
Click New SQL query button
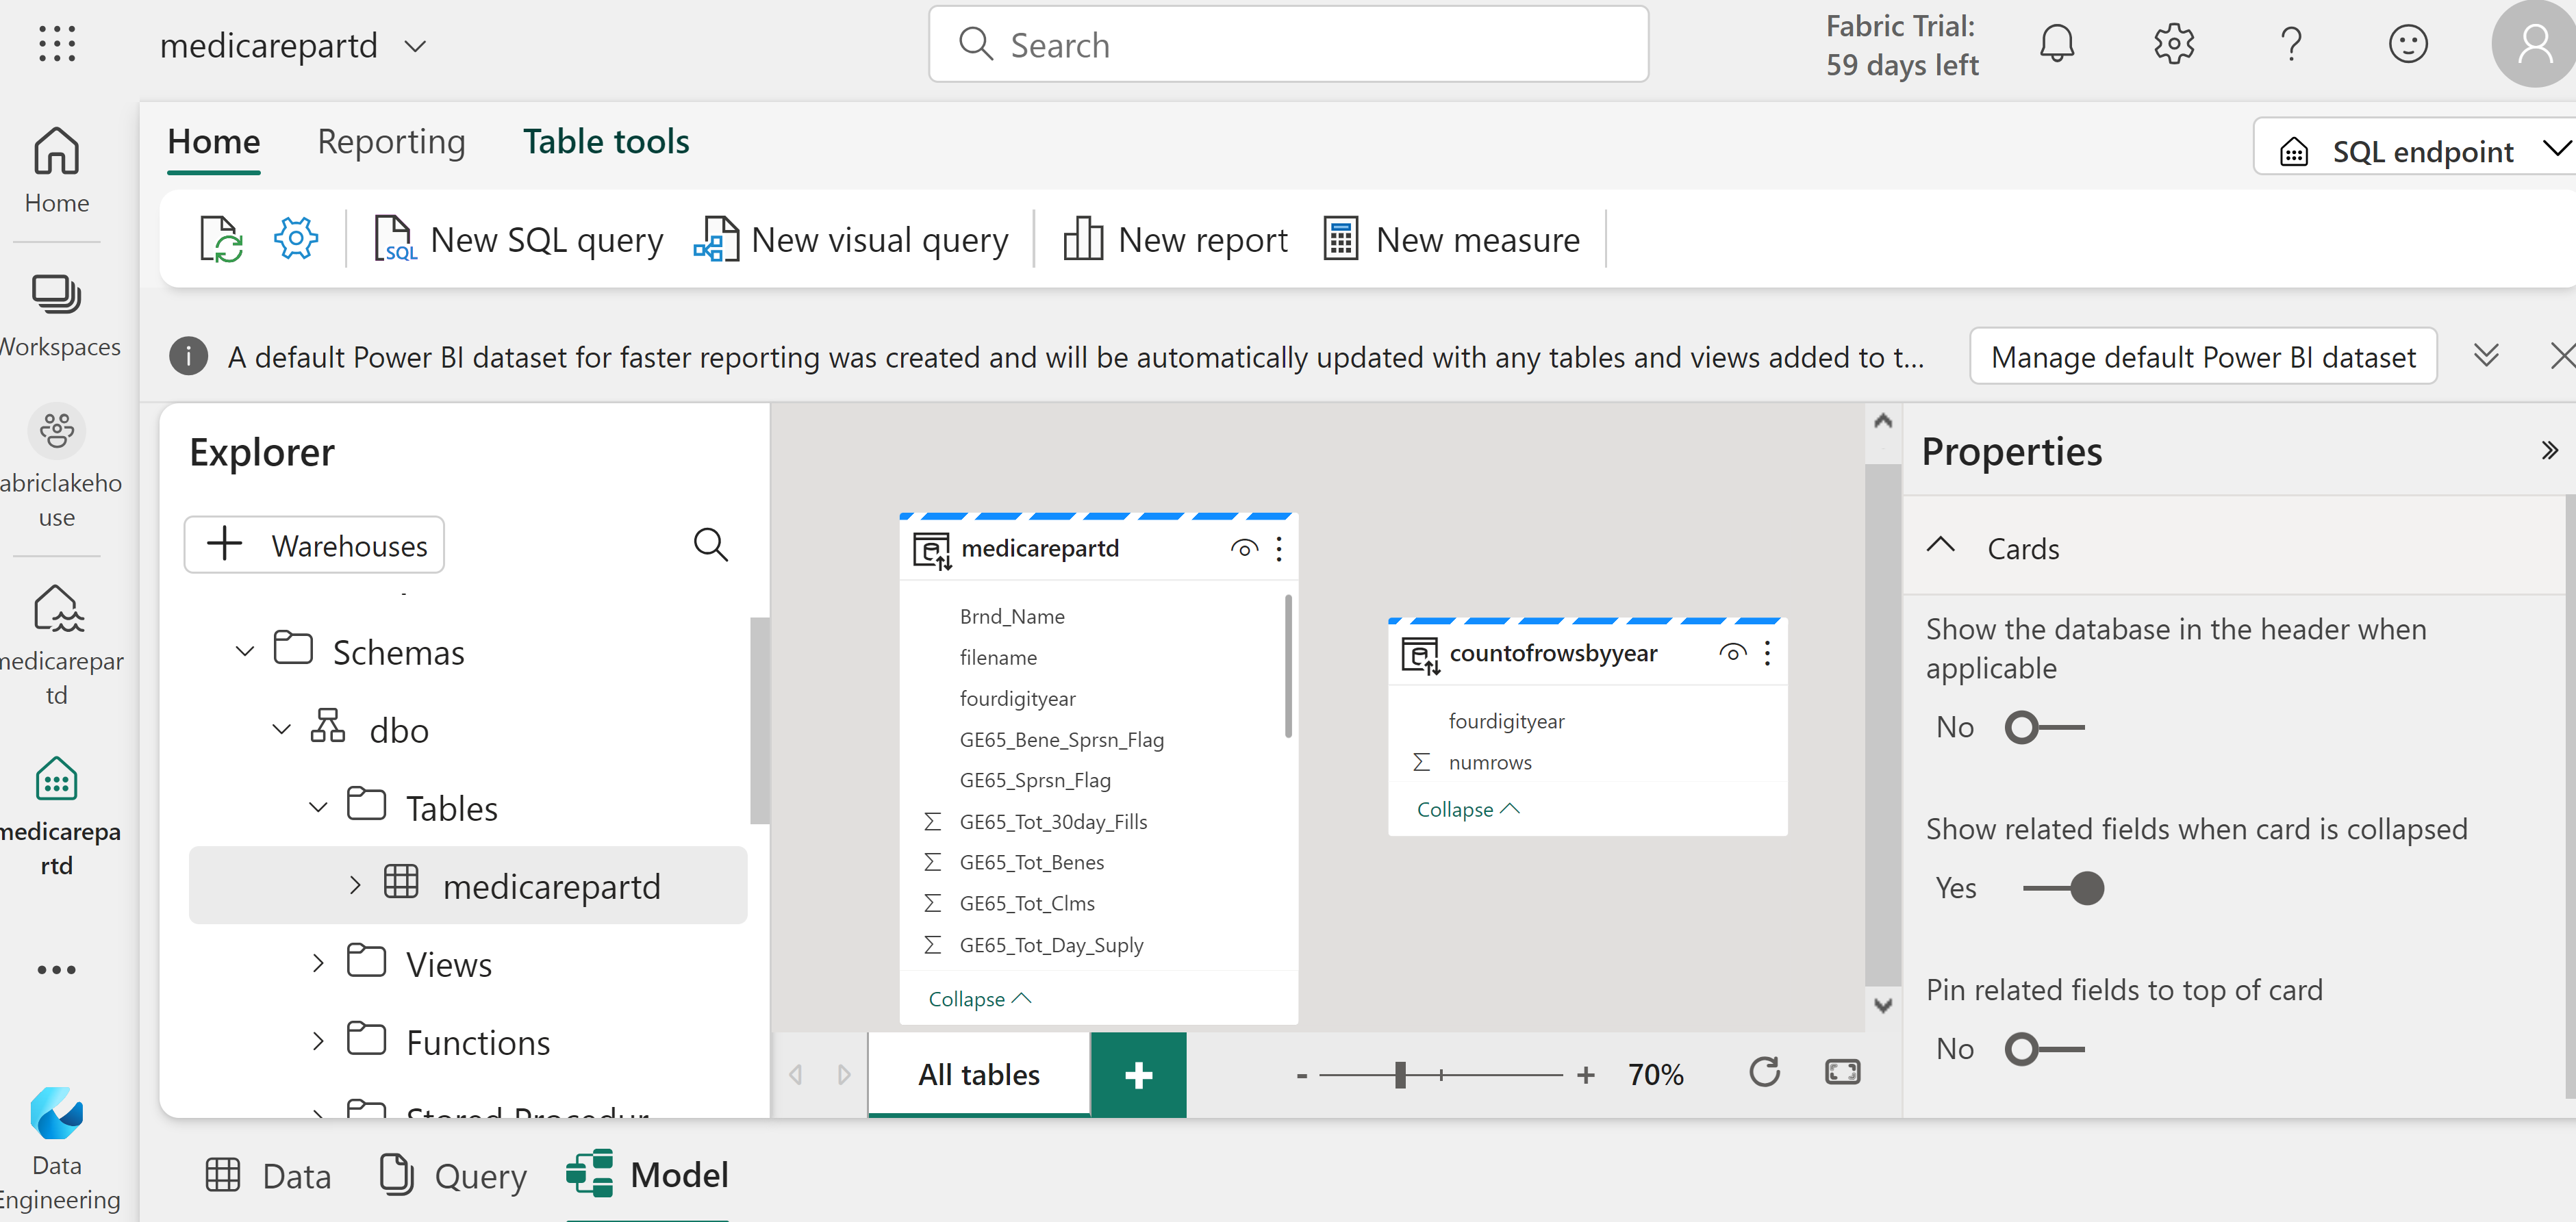click(x=518, y=240)
